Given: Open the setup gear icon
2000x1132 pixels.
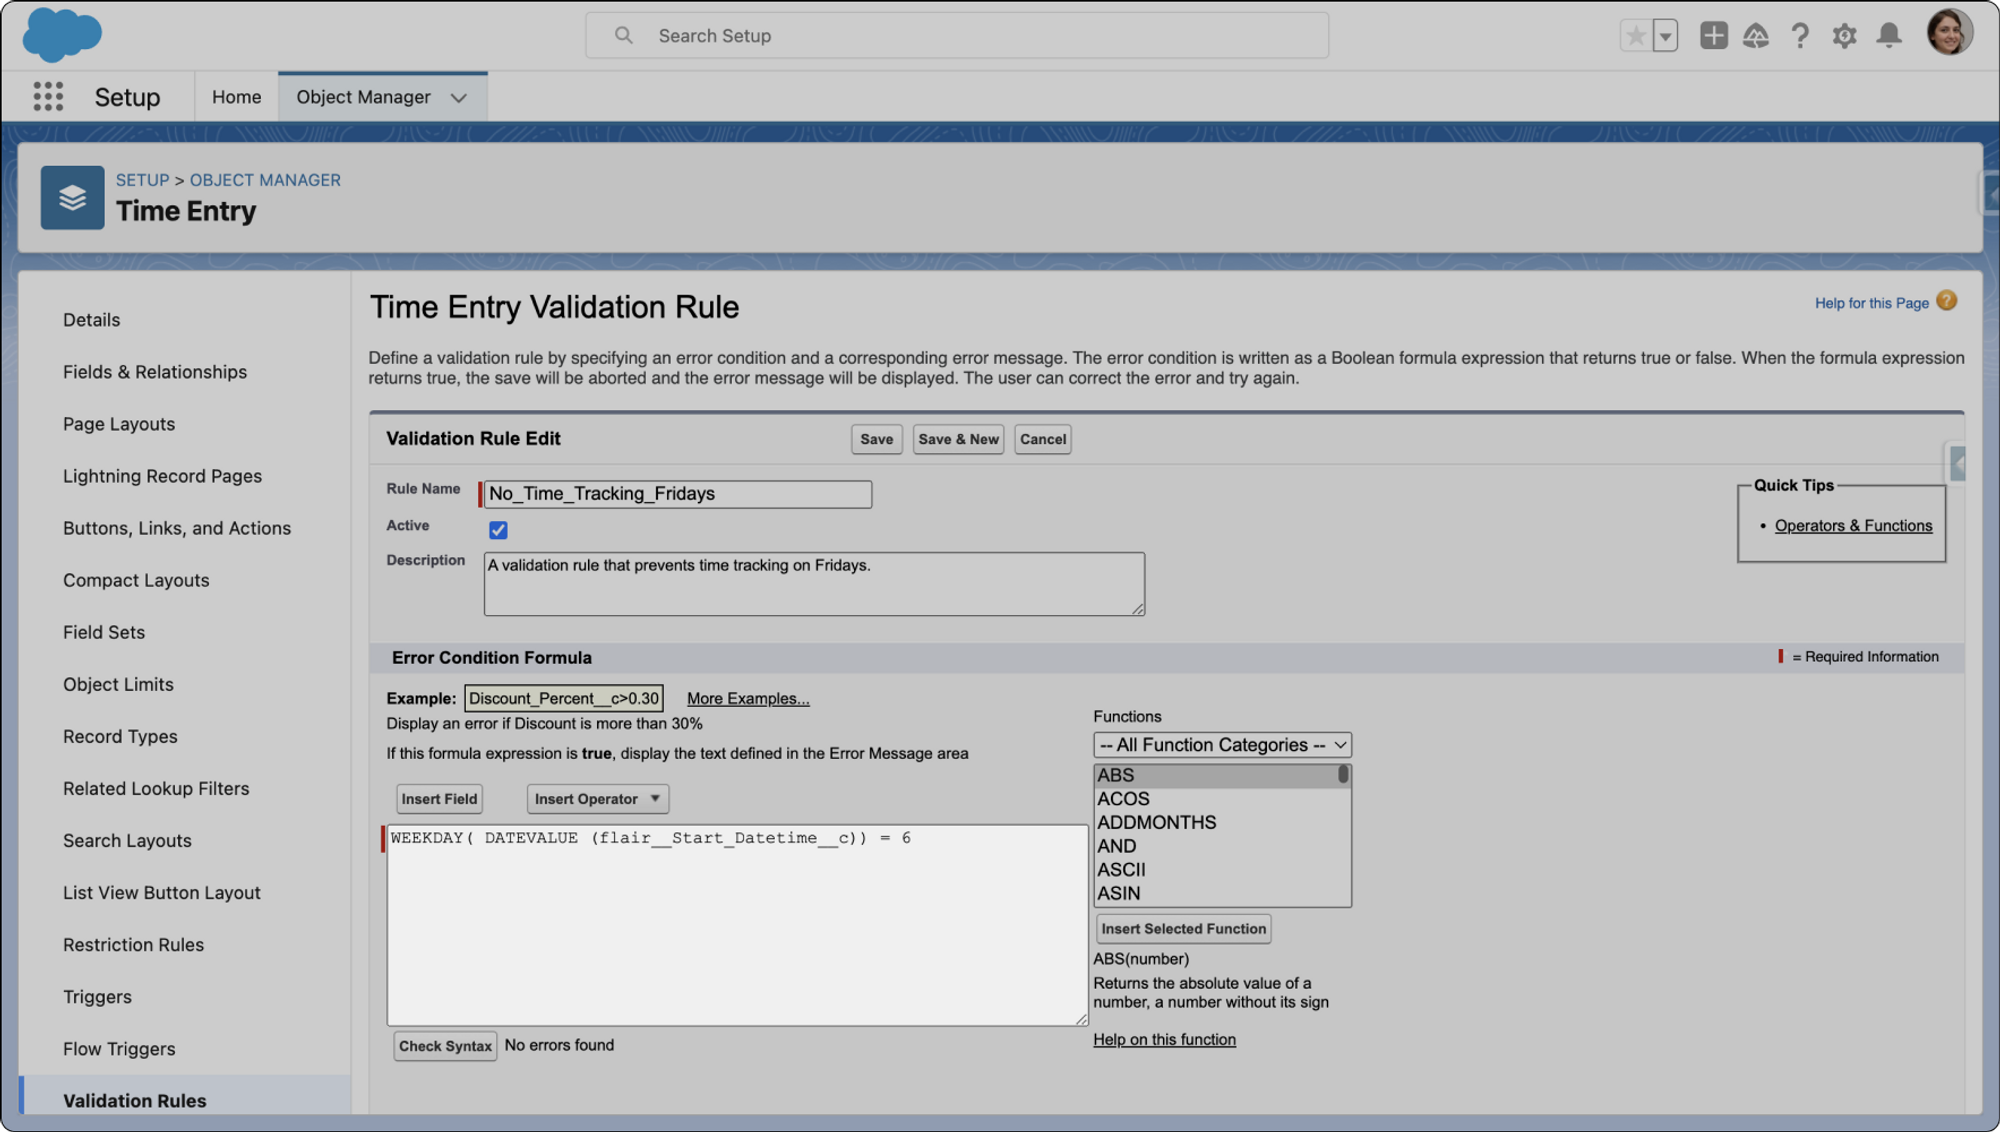Looking at the screenshot, I should 1844,36.
